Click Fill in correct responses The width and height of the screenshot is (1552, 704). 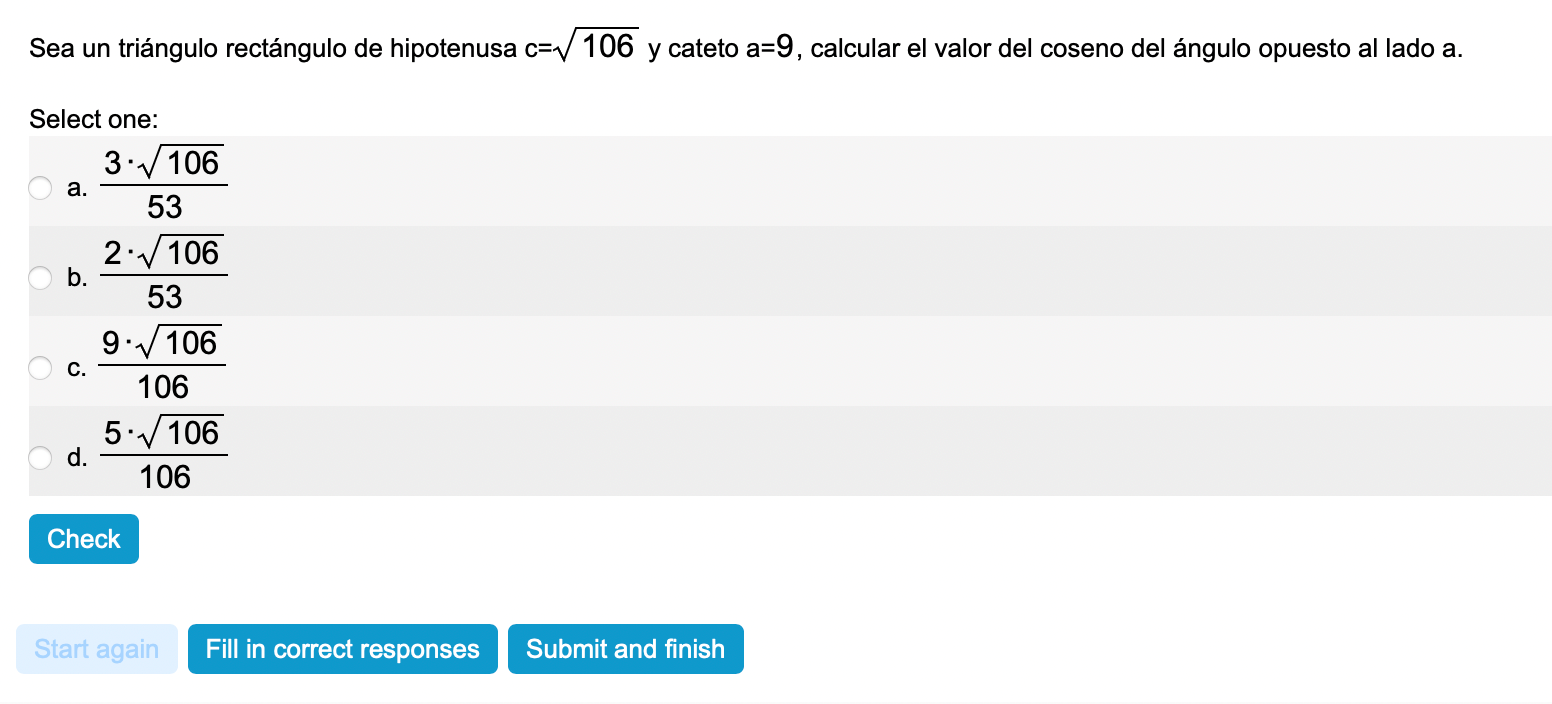pyautogui.click(x=342, y=649)
